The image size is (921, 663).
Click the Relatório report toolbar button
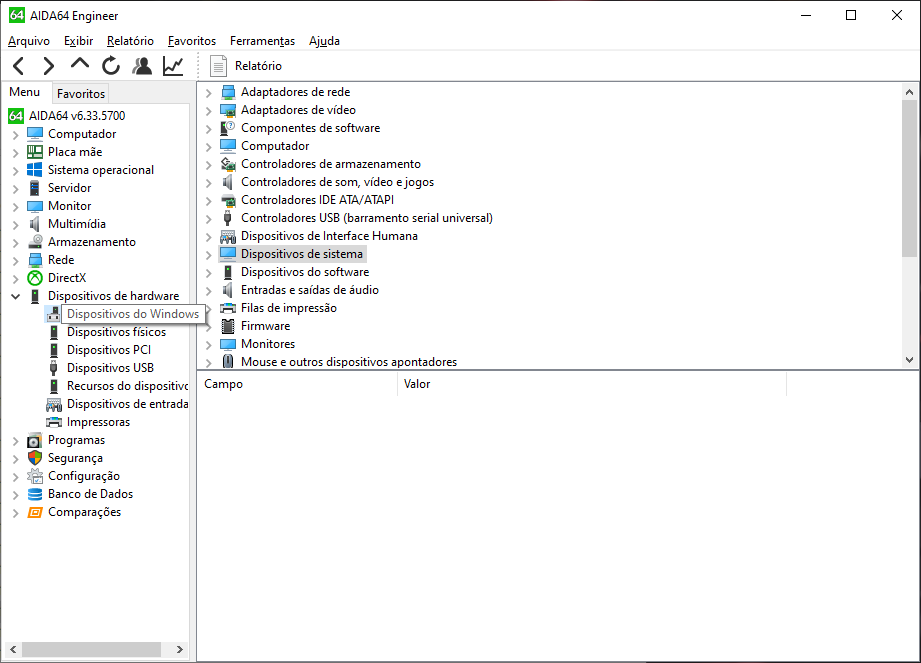[246, 66]
